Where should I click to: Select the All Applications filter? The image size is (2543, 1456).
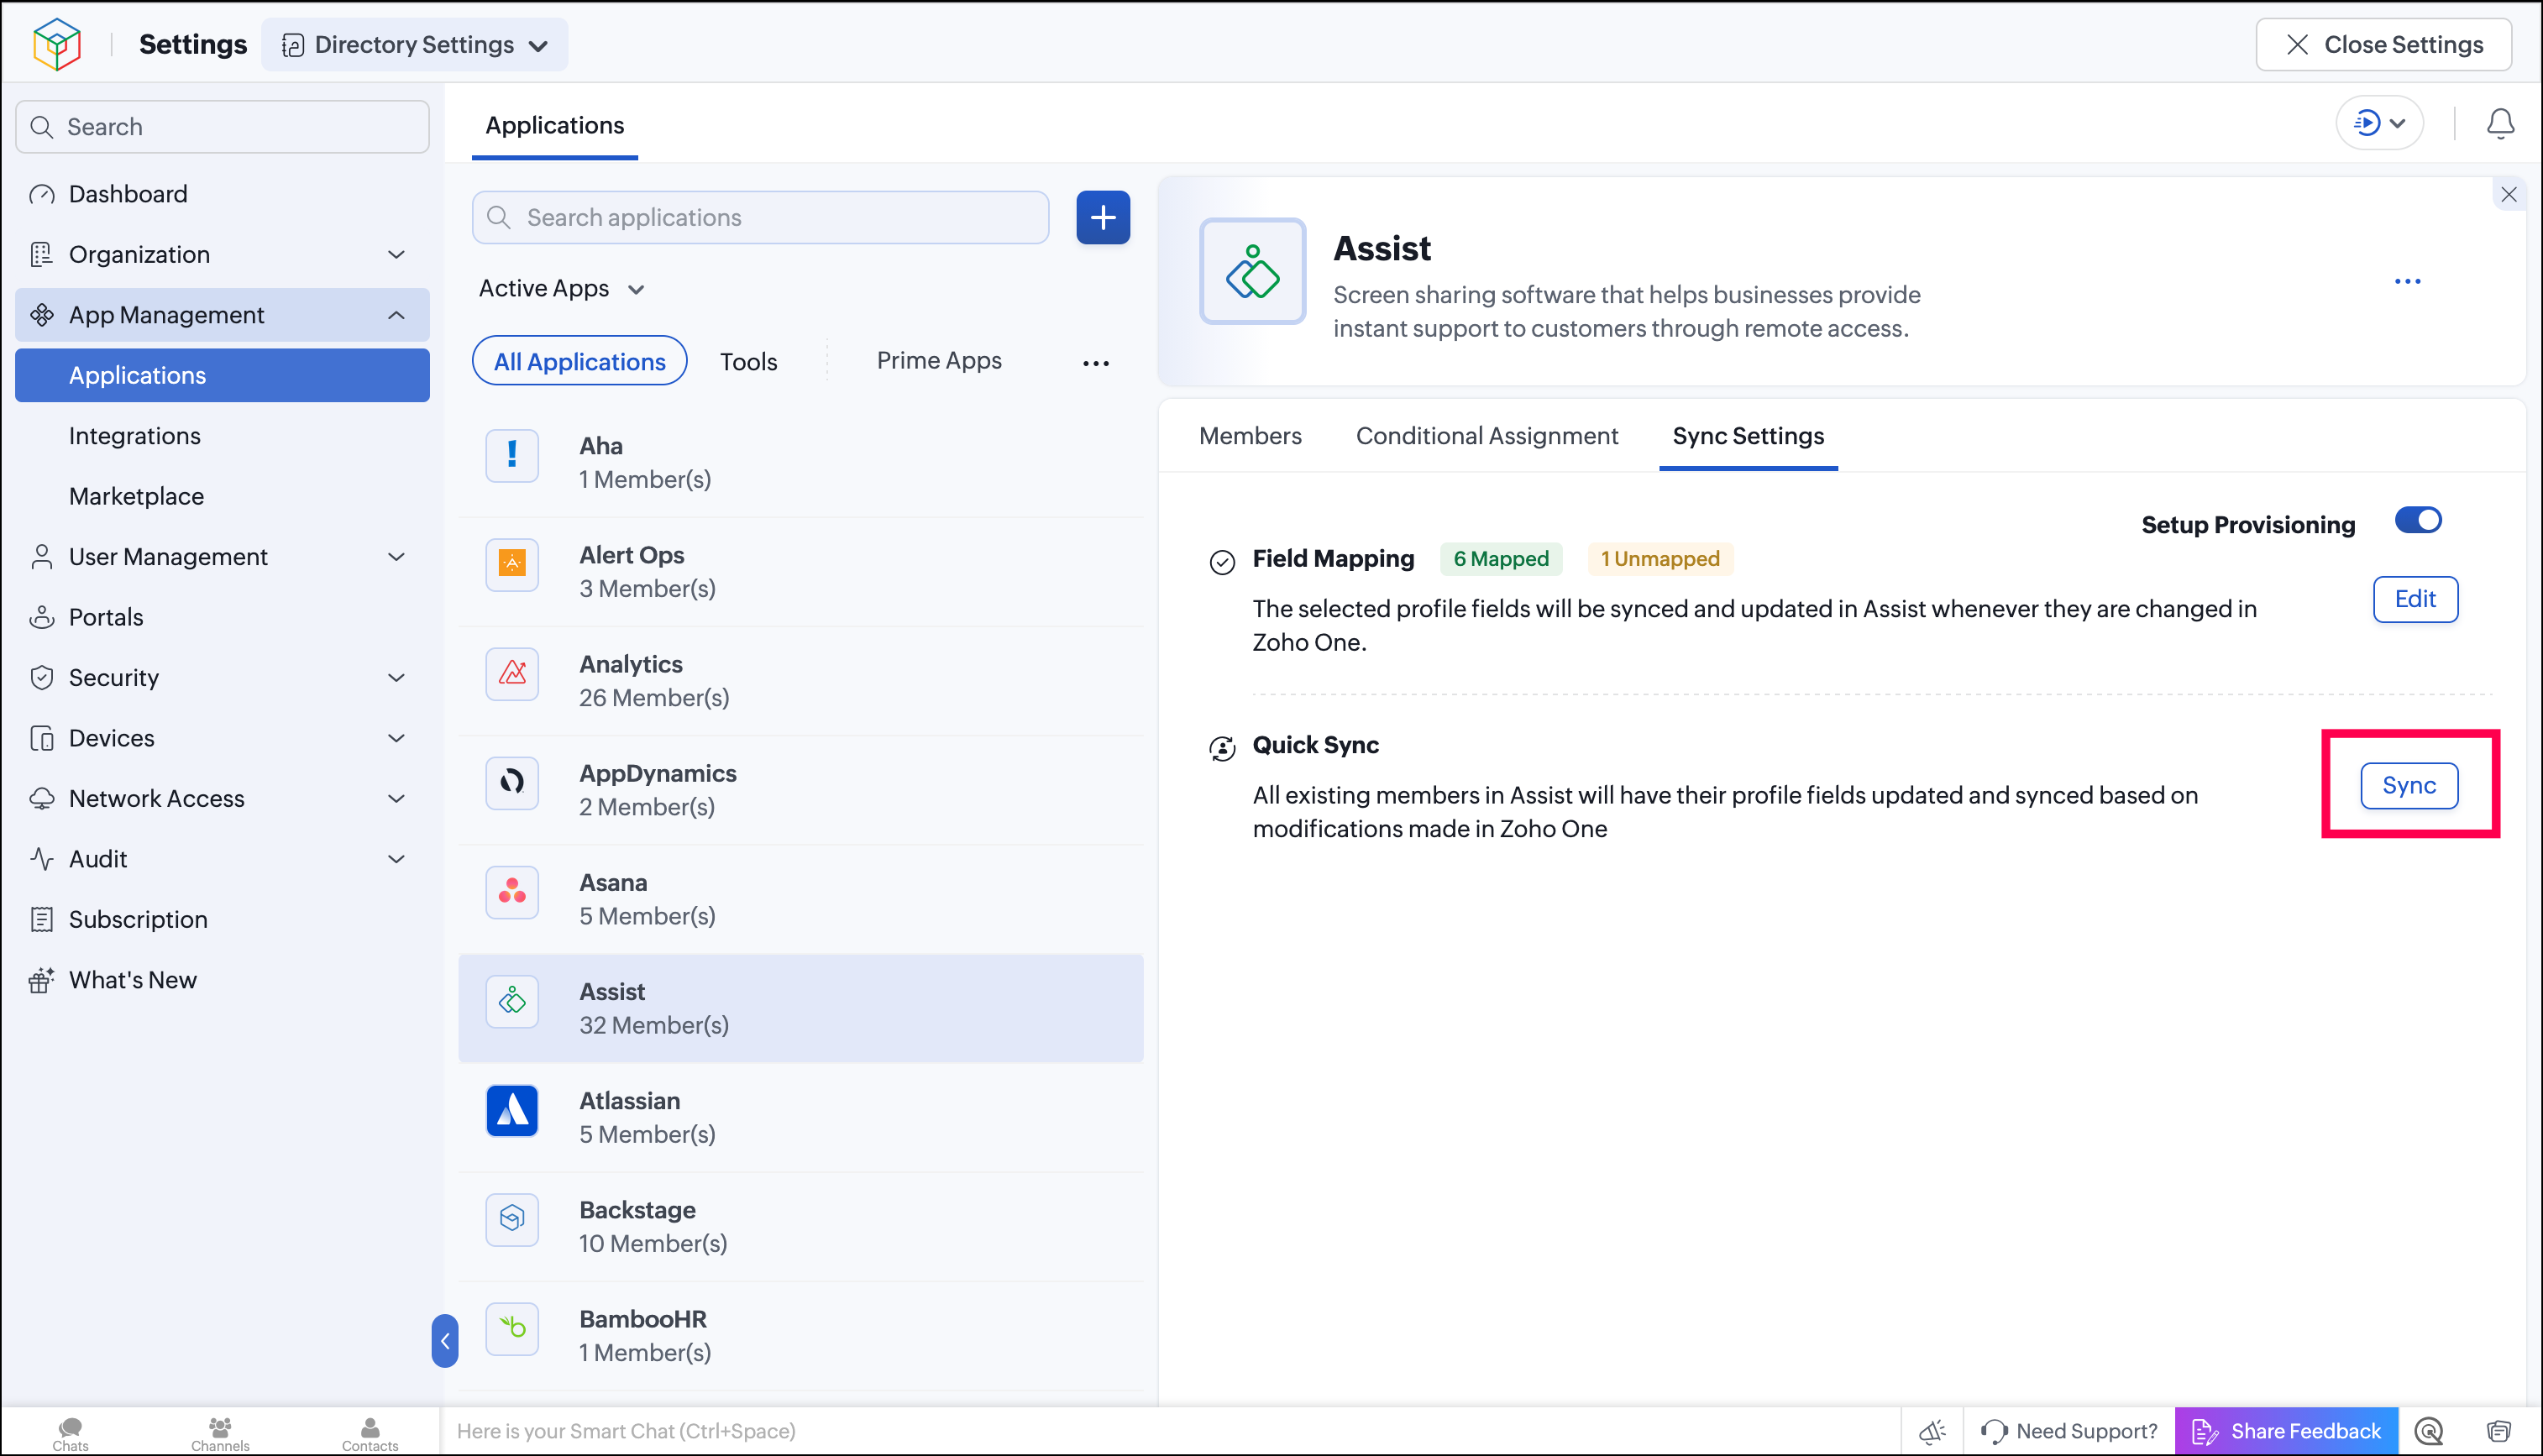point(580,361)
